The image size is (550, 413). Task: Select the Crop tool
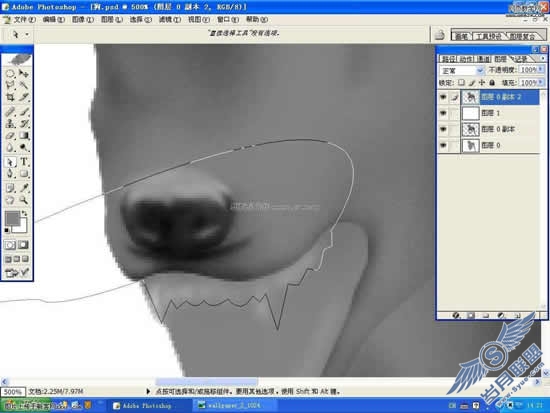[10, 97]
